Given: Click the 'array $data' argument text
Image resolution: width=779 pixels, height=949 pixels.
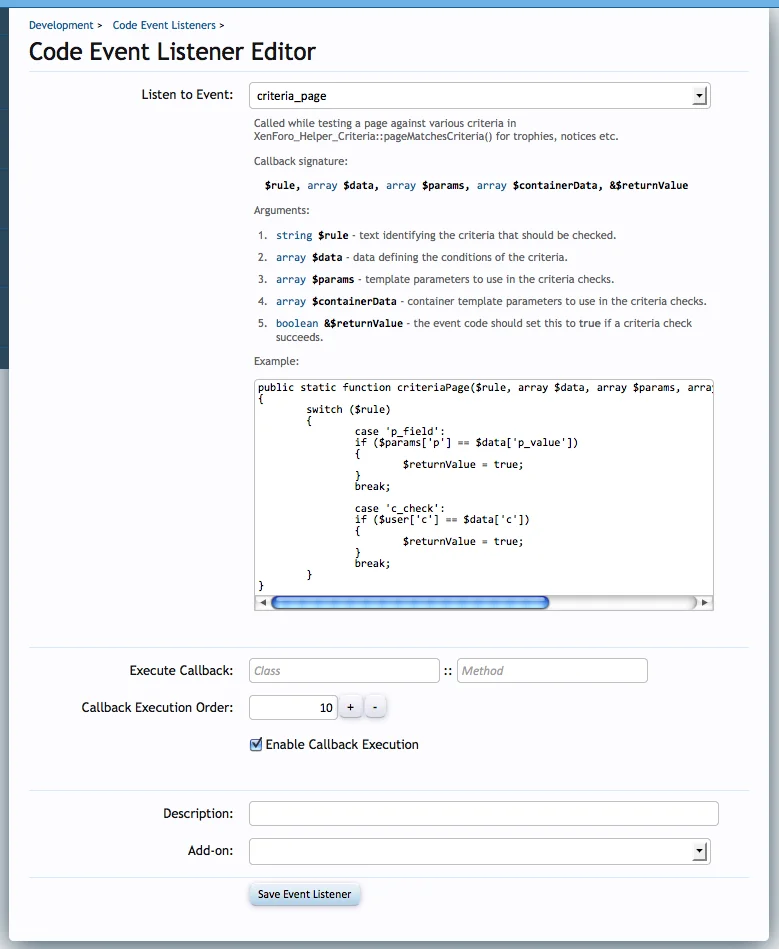Looking at the screenshot, I should click(309, 257).
